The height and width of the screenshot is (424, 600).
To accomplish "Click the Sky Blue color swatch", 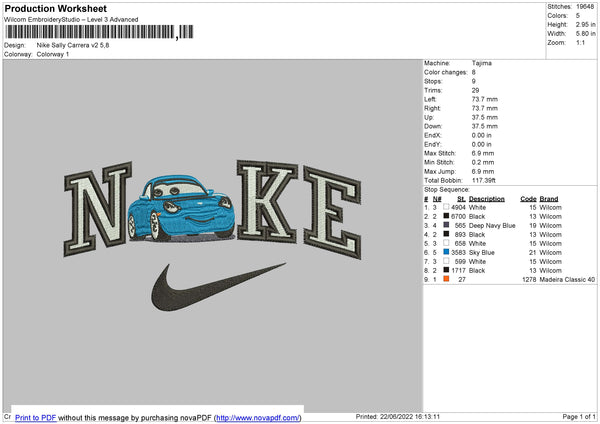I will [x=446, y=252].
